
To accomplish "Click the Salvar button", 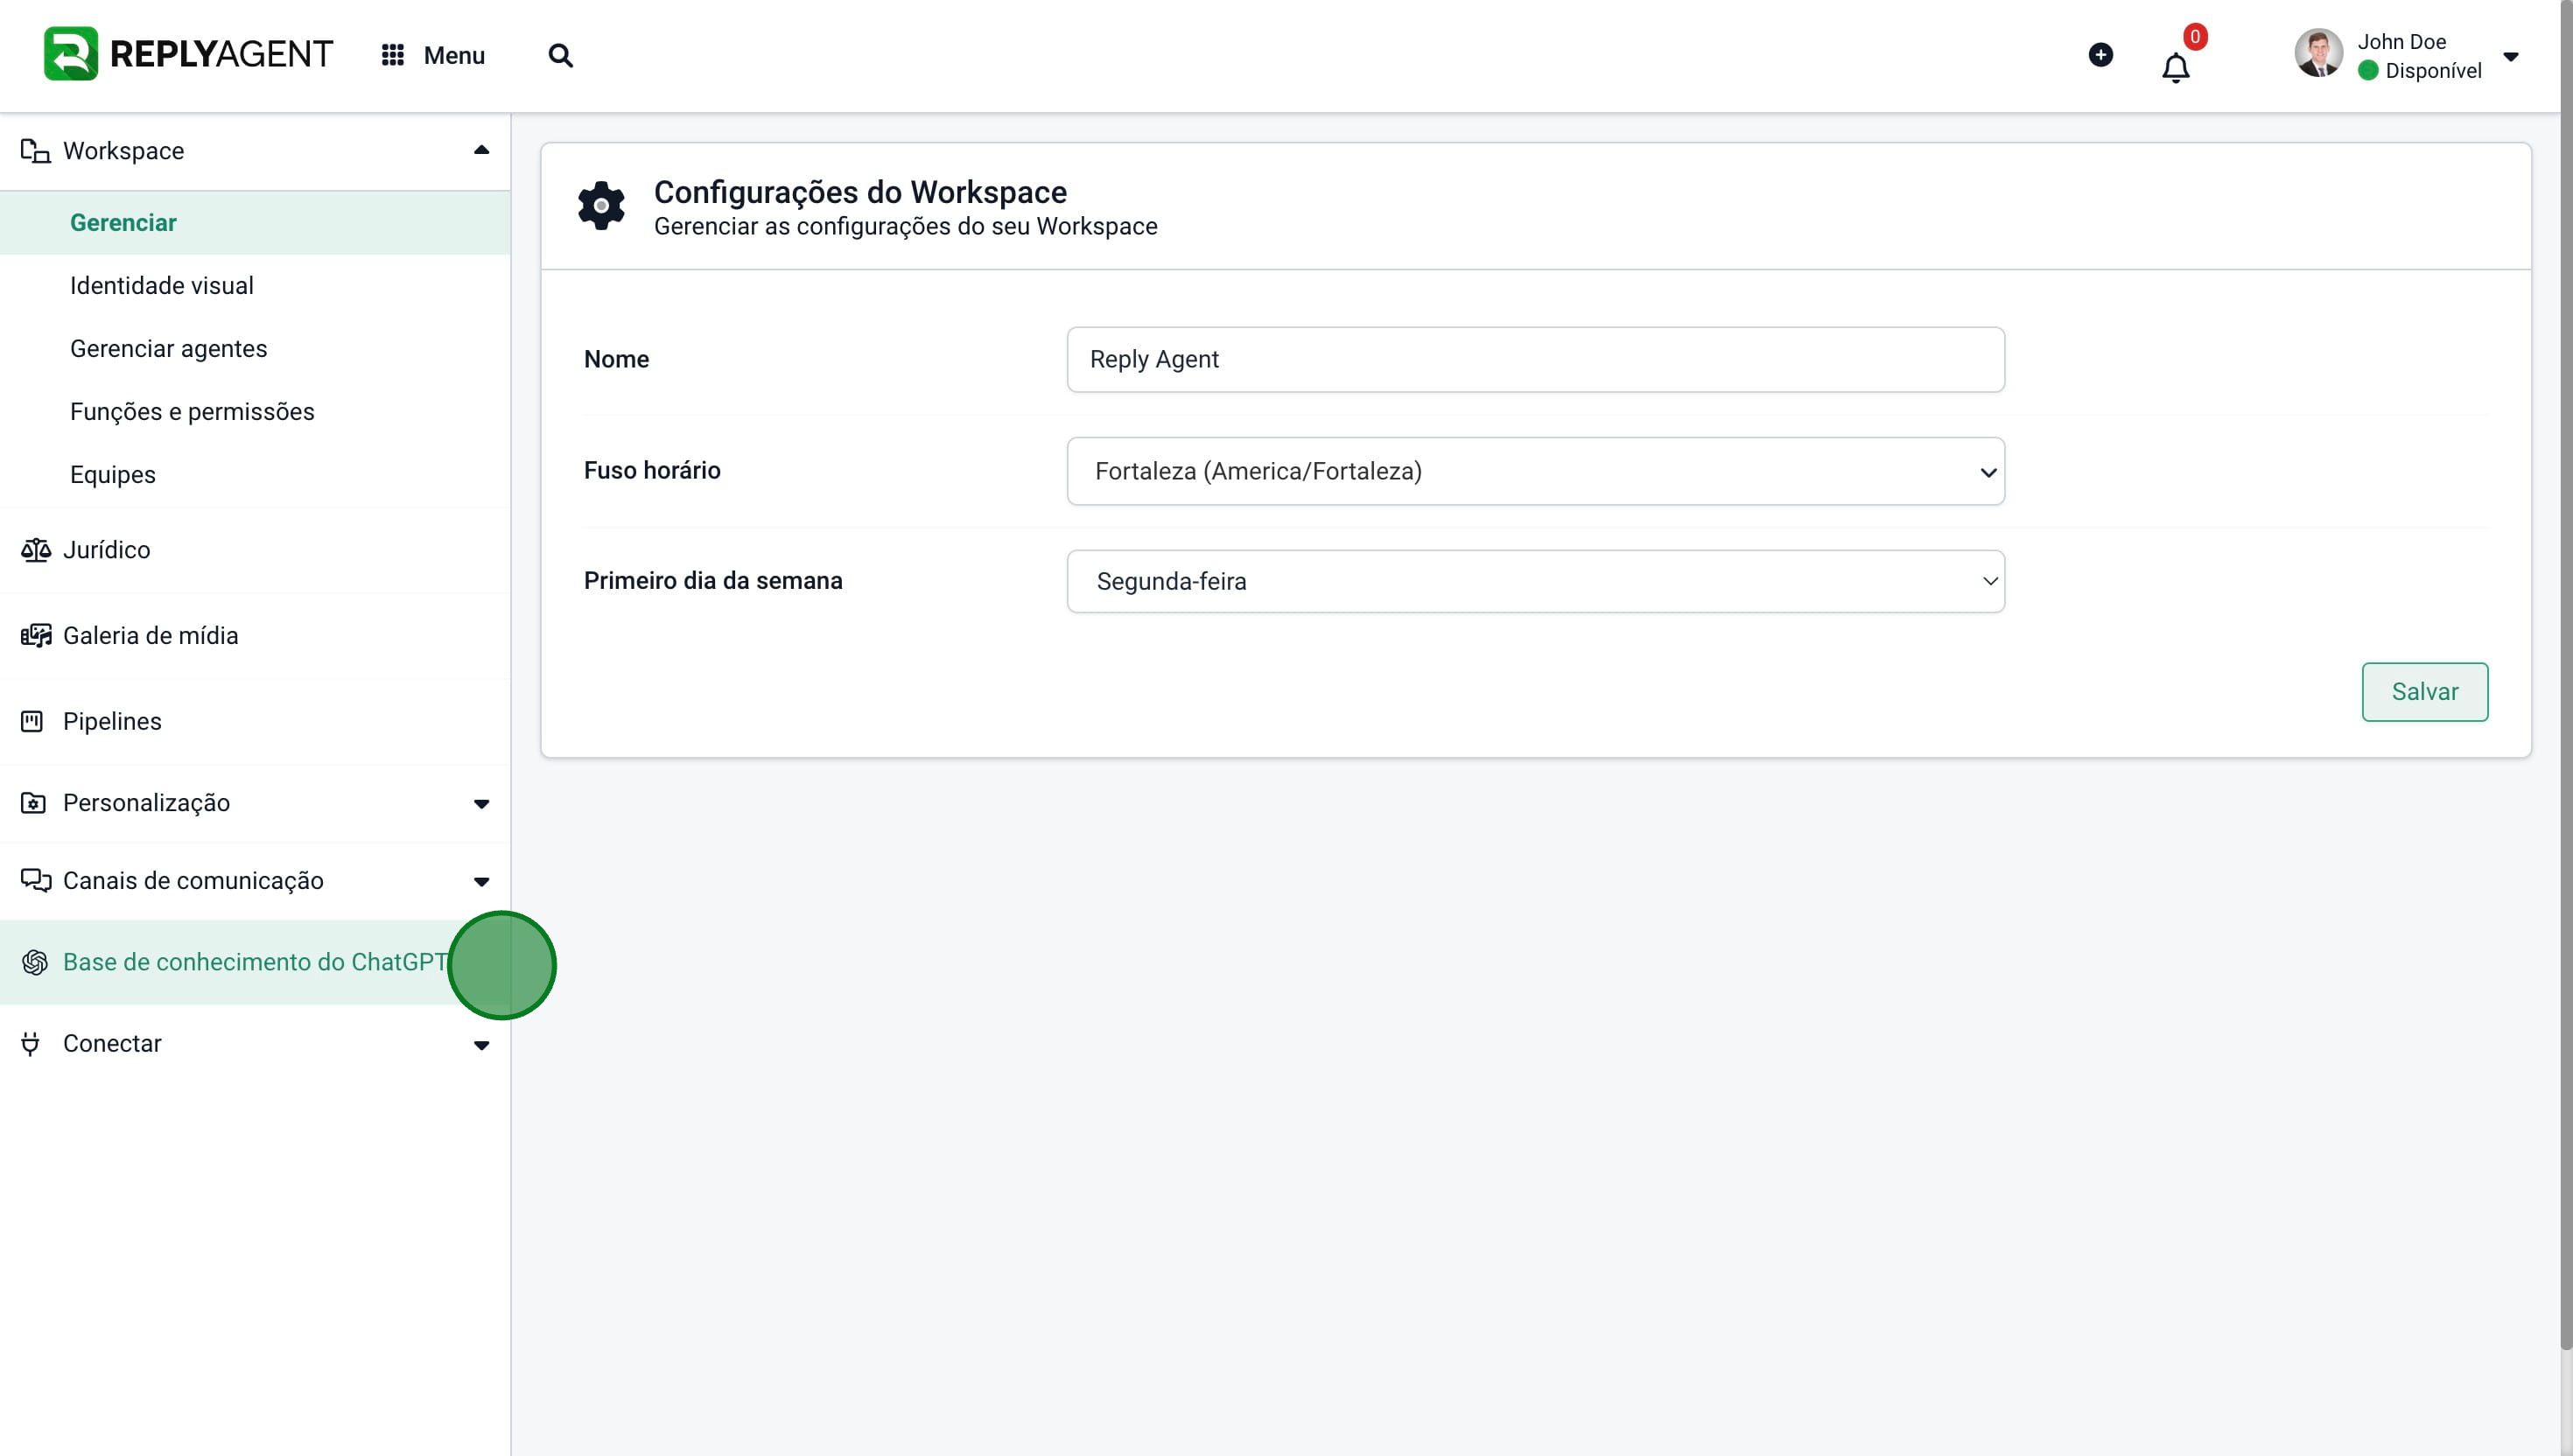I will pos(2424,692).
